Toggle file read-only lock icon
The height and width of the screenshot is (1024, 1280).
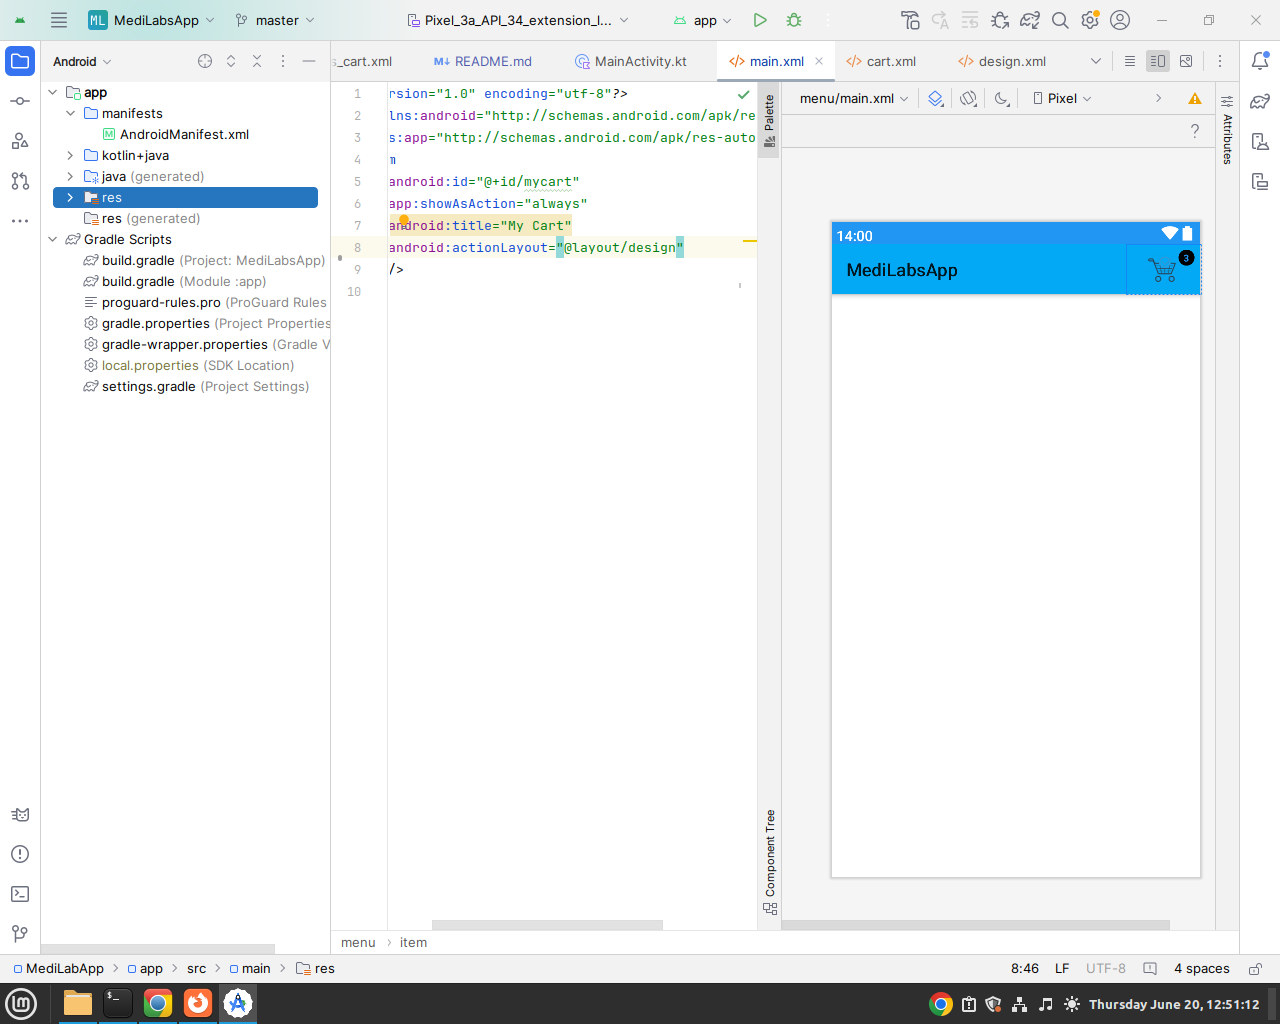pyautogui.click(x=1254, y=968)
